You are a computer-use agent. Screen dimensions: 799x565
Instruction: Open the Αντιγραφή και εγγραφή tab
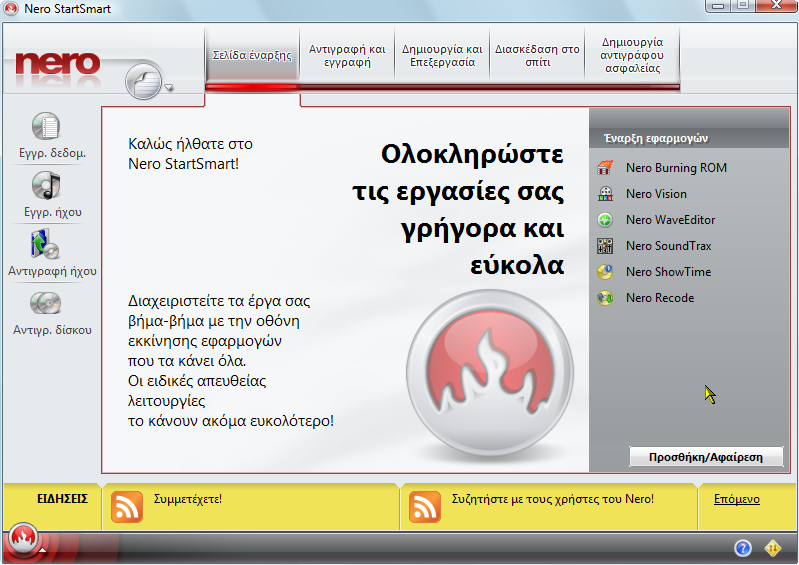347,55
